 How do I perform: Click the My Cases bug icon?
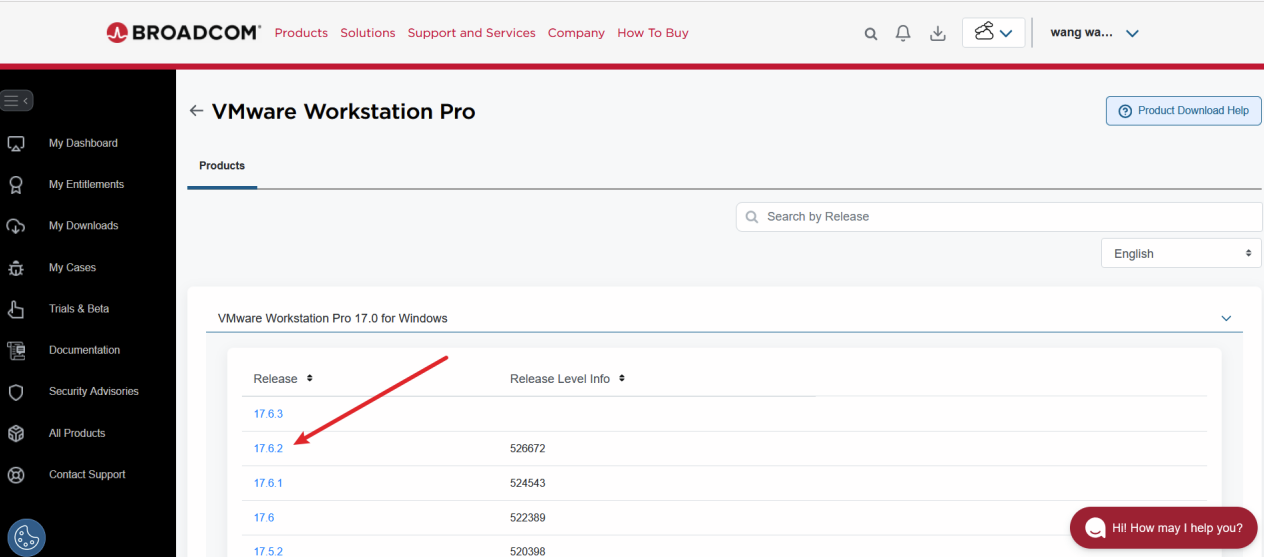[16, 268]
